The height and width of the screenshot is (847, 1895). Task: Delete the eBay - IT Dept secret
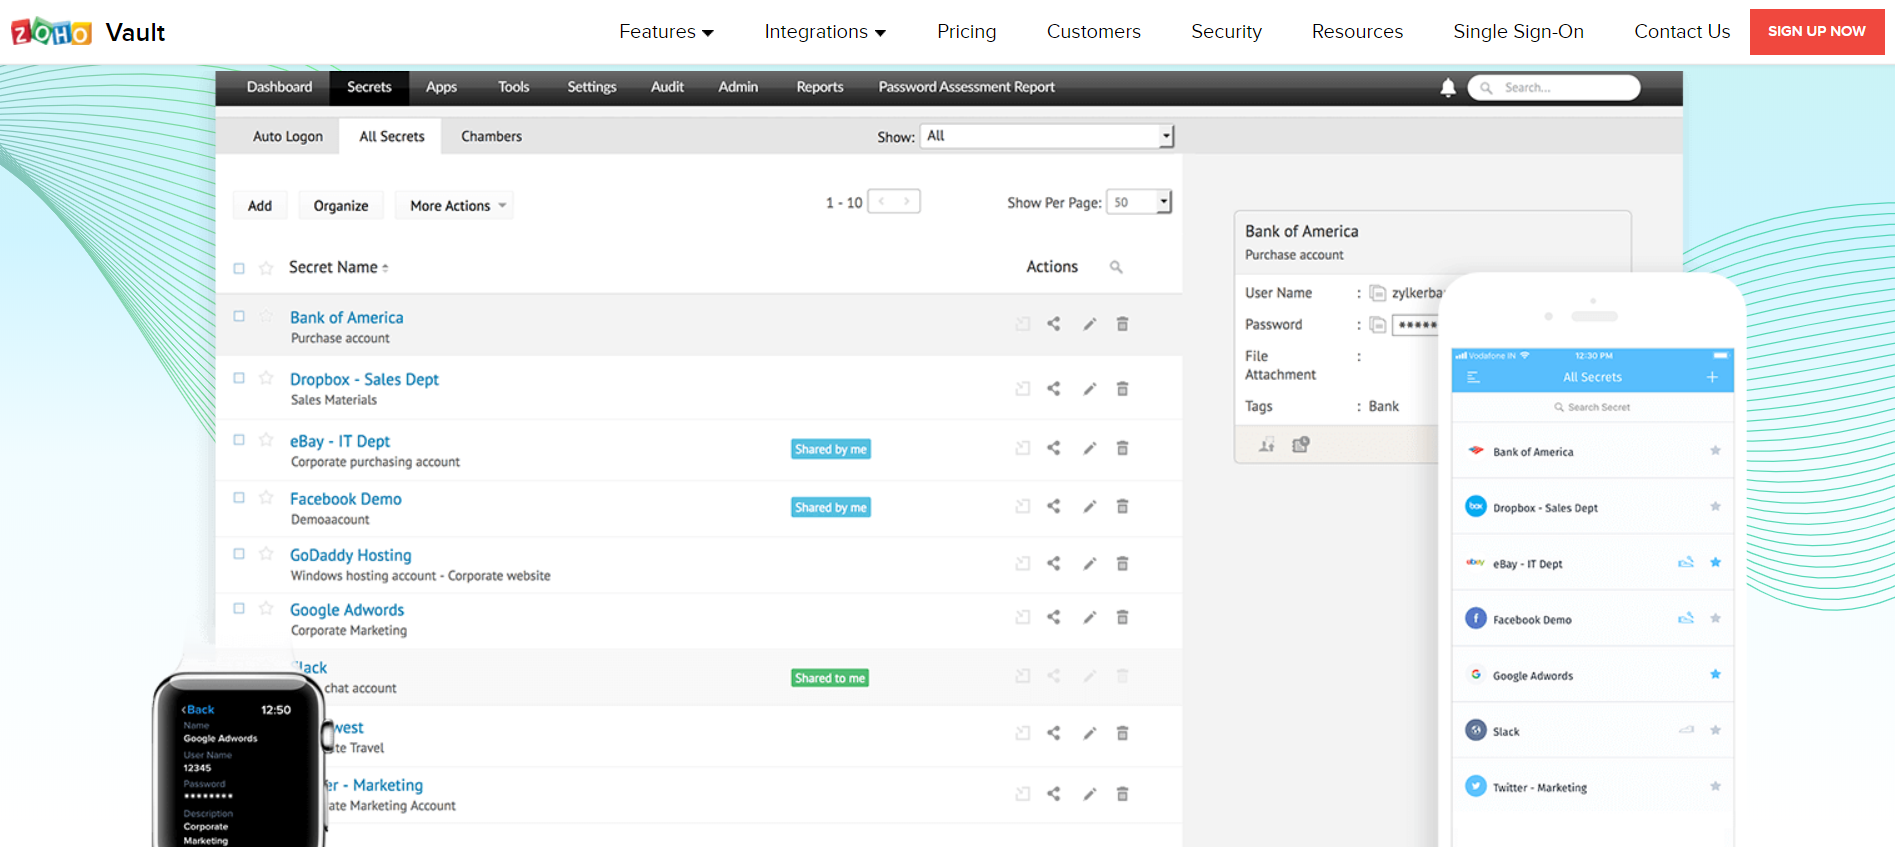pyautogui.click(x=1122, y=448)
